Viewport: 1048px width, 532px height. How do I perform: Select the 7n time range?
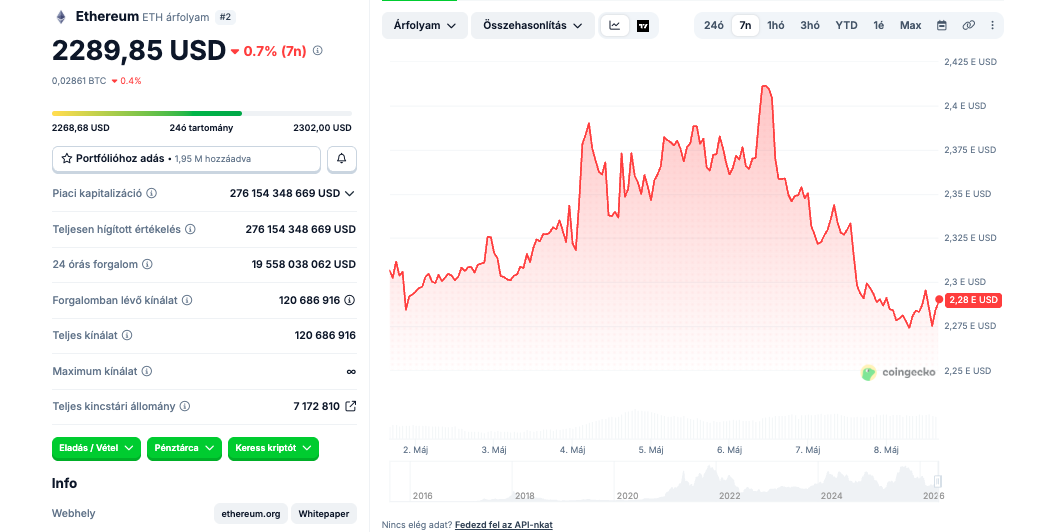point(745,25)
